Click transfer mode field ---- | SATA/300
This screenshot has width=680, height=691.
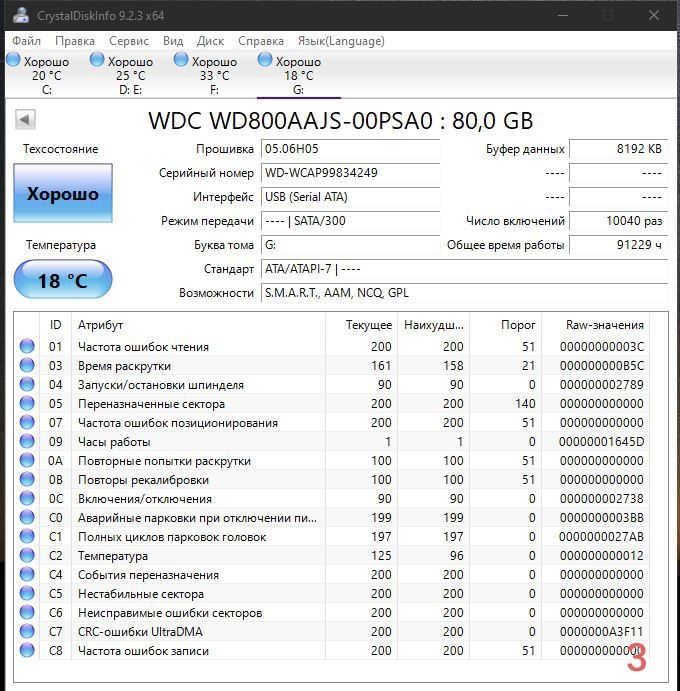pos(351,221)
